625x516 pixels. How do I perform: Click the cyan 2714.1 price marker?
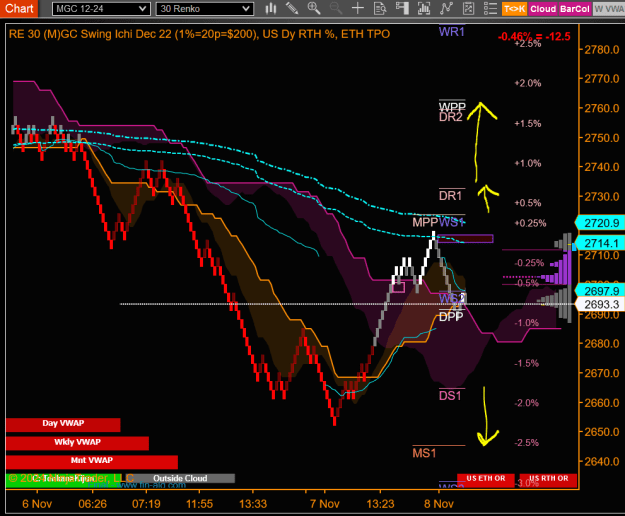tap(601, 243)
